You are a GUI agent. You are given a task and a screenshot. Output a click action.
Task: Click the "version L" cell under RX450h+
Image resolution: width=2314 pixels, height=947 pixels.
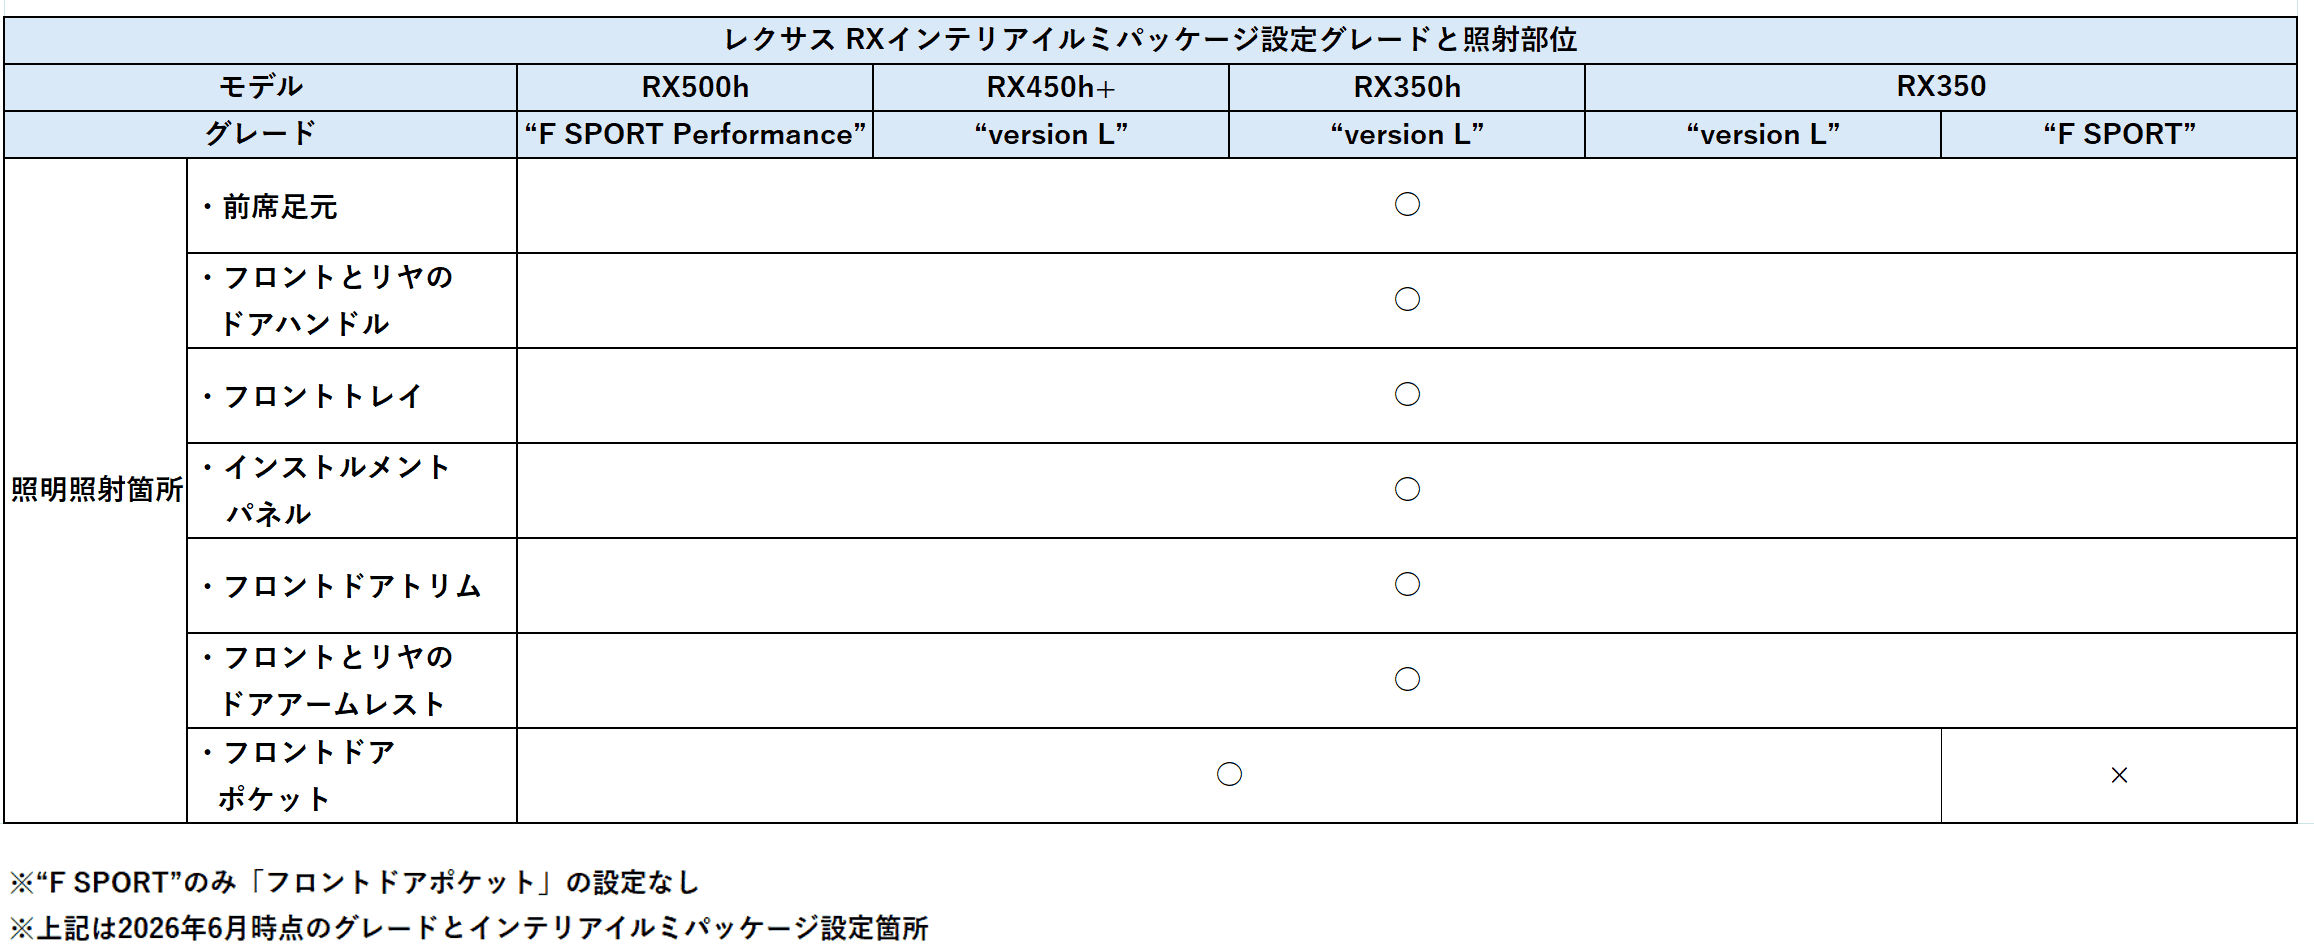tap(1051, 134)
